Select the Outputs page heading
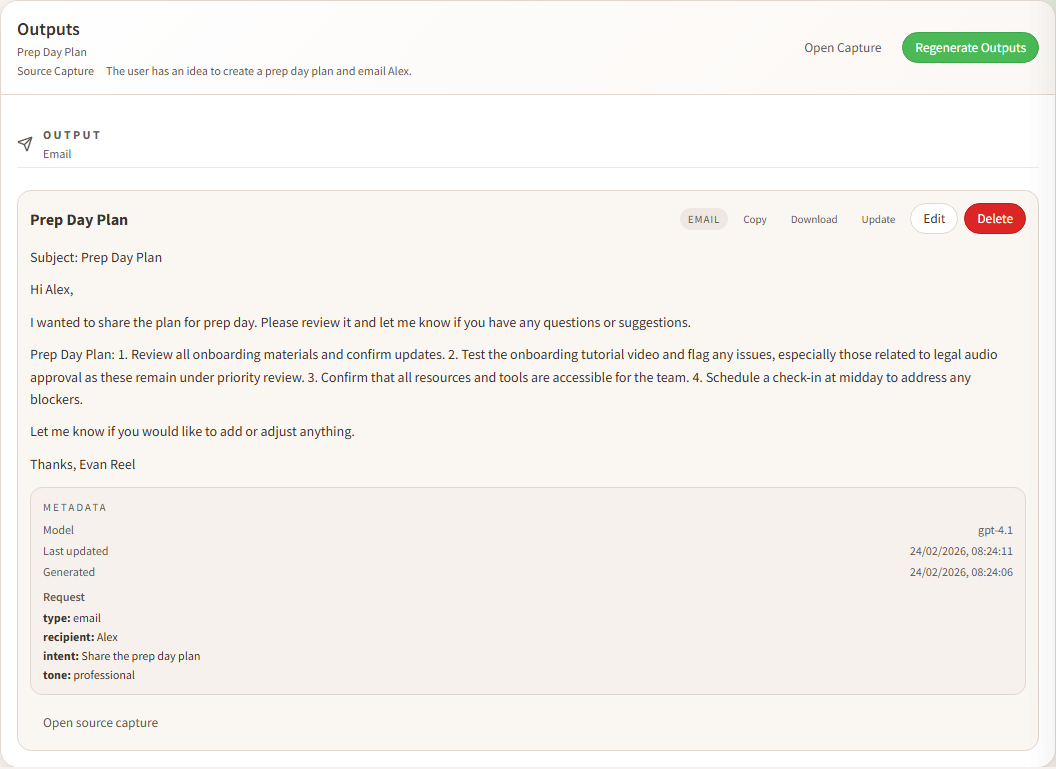Image resolution: width=1056 pixels, height=769 pixels. coord(48,29)
